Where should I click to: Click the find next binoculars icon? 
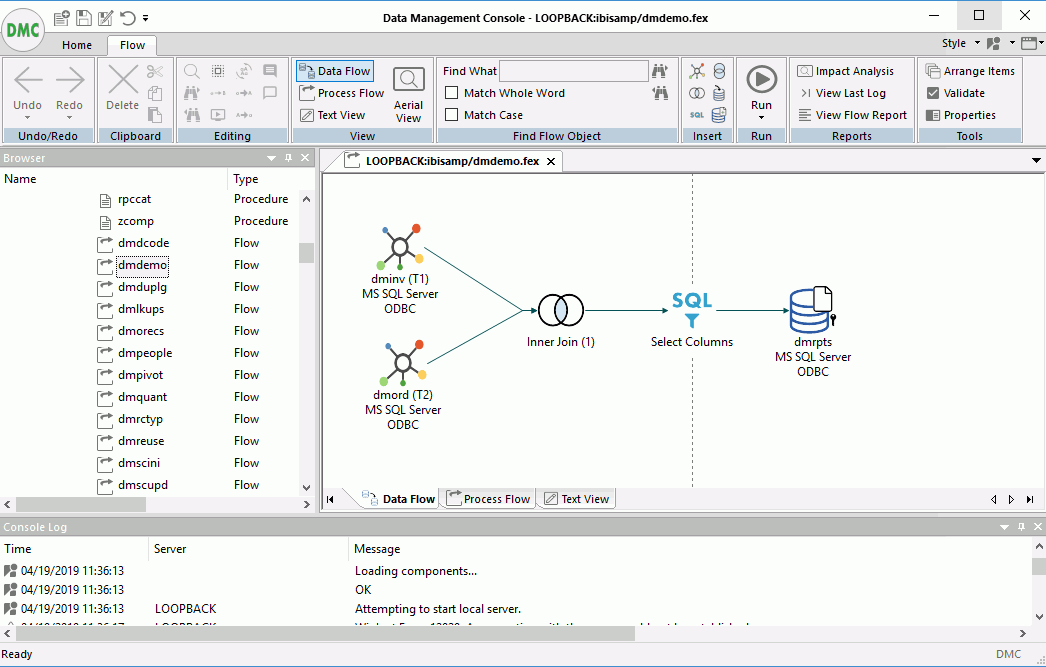pyautogui.click(x=660, y=71)
